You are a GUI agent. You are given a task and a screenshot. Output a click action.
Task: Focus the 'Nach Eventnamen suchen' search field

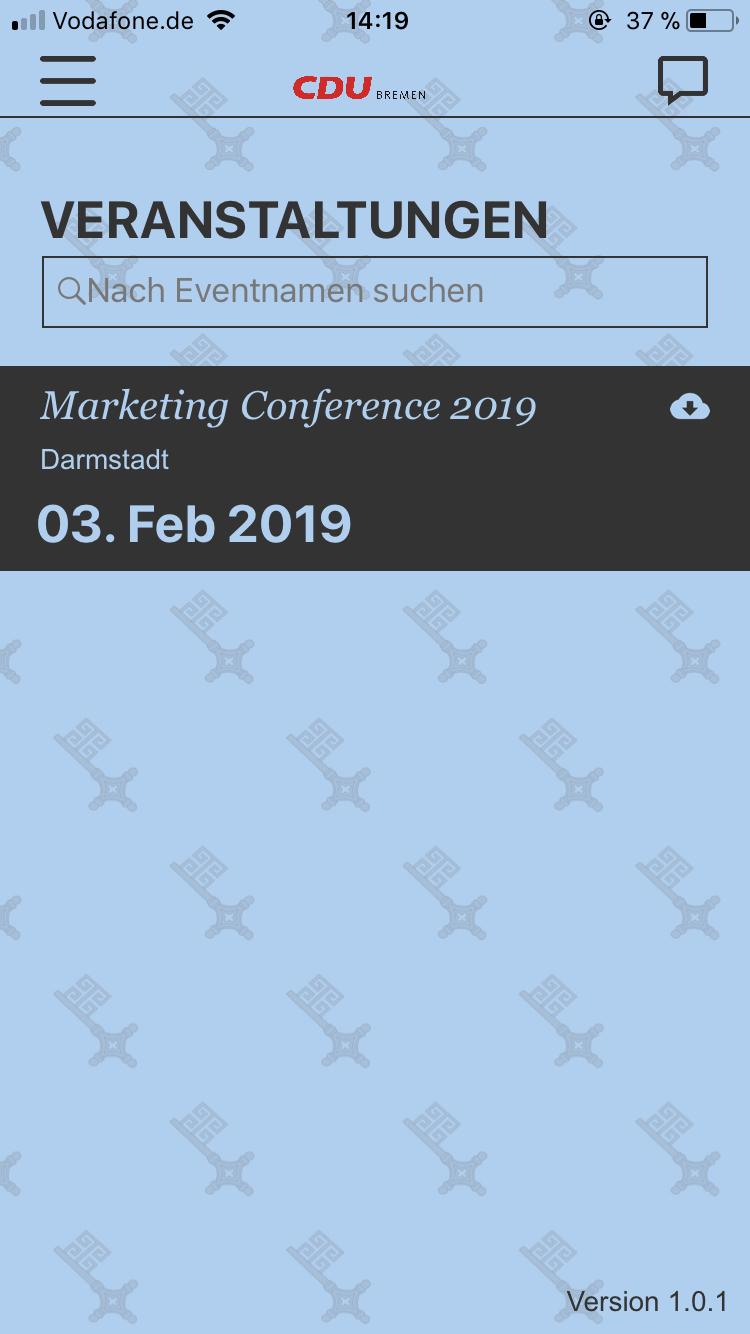coord(390,291)
